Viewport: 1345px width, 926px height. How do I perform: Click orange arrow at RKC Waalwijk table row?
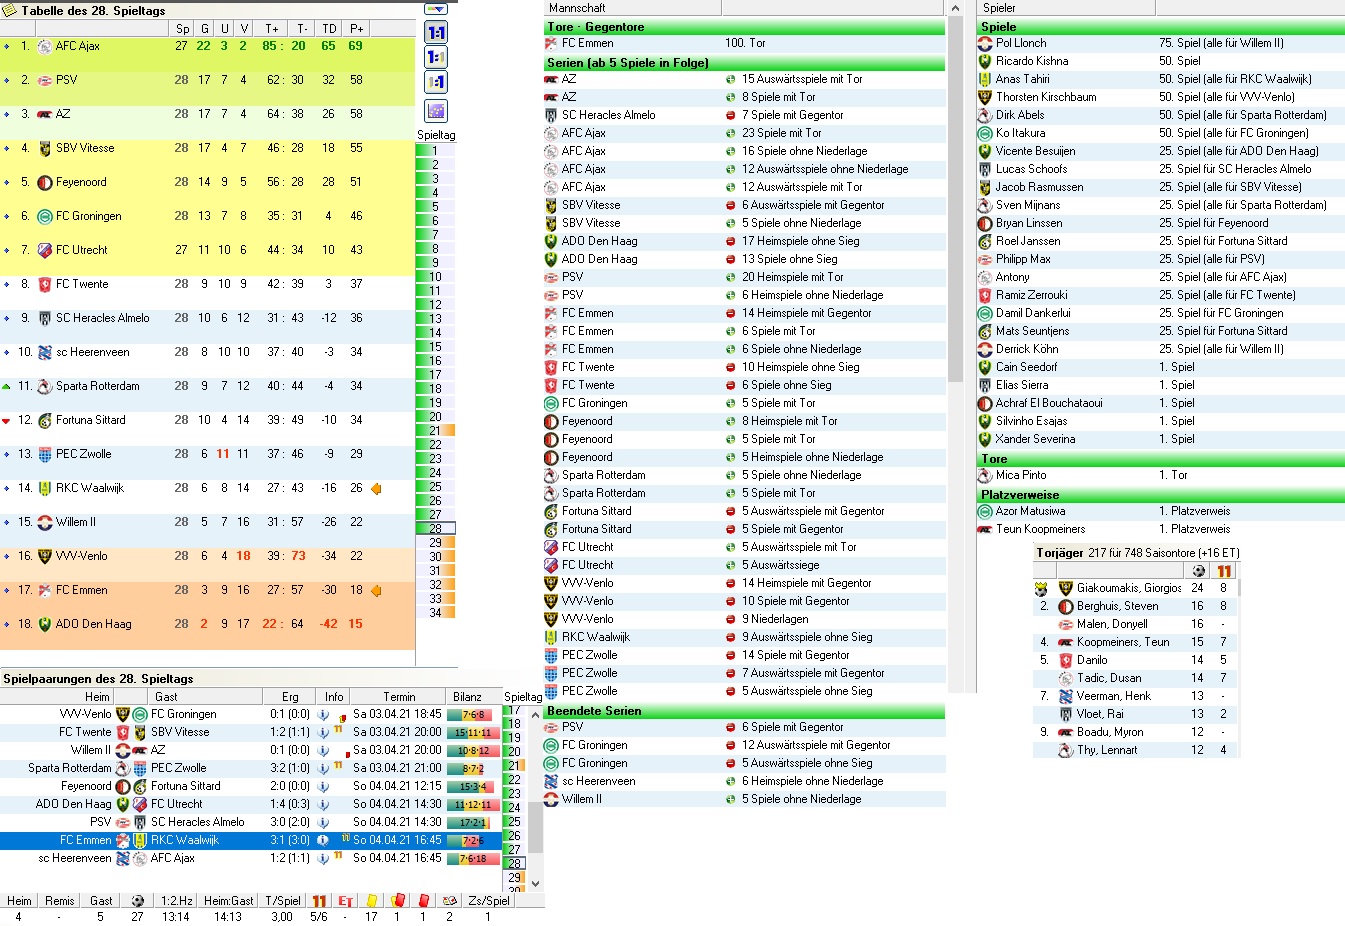[x=376, y=488]
